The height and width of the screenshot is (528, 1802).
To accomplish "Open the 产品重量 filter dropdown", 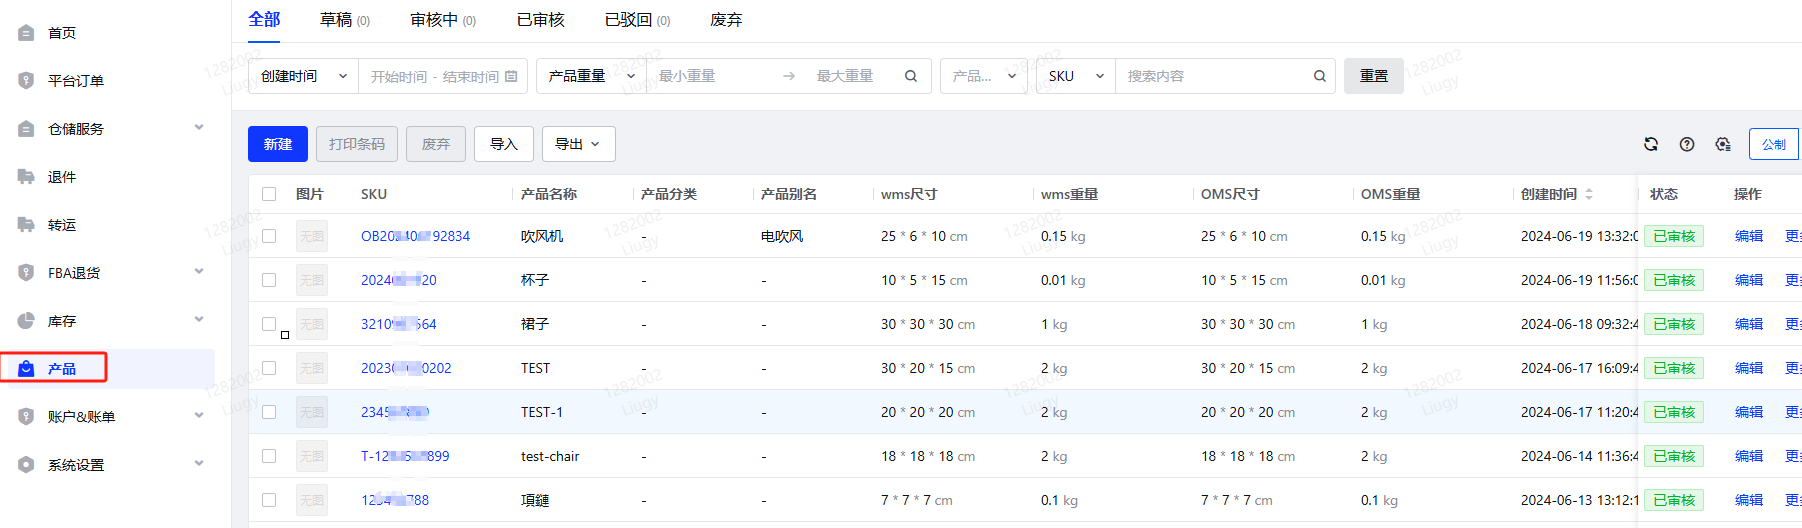I will pos(591,76).
